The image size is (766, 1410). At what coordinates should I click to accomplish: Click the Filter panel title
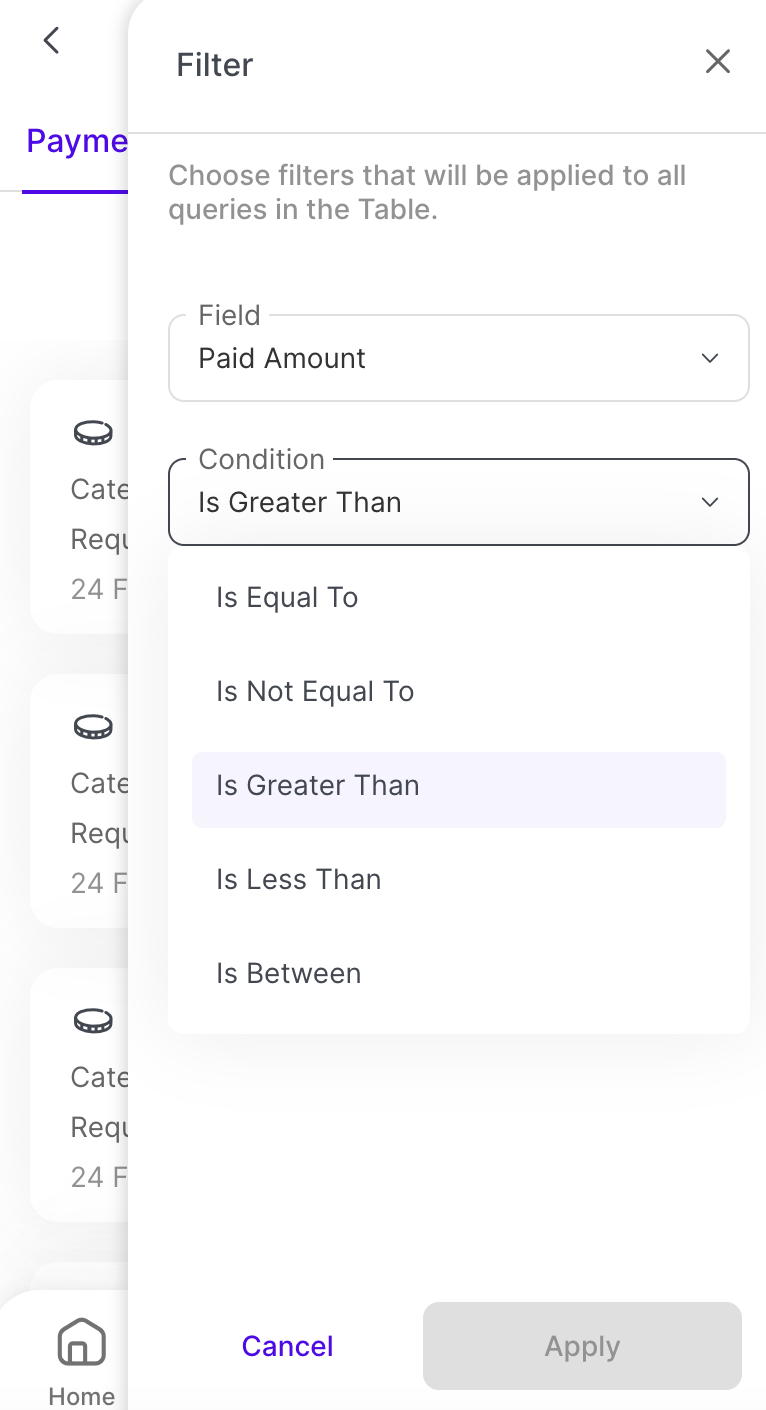215,65
